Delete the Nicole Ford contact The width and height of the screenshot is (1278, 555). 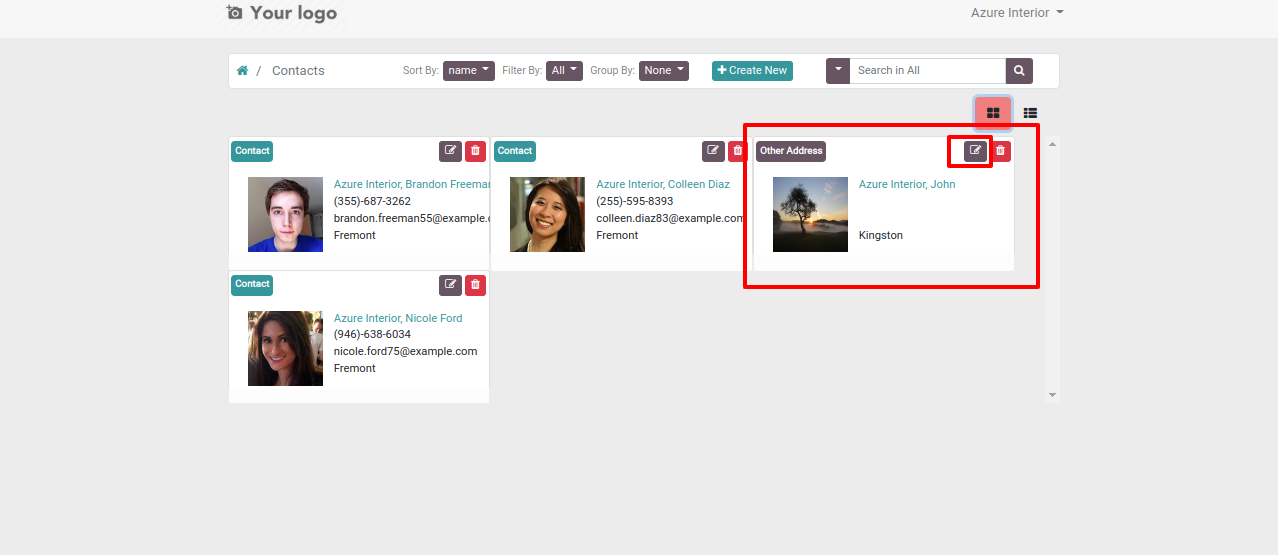coord(475,285)
